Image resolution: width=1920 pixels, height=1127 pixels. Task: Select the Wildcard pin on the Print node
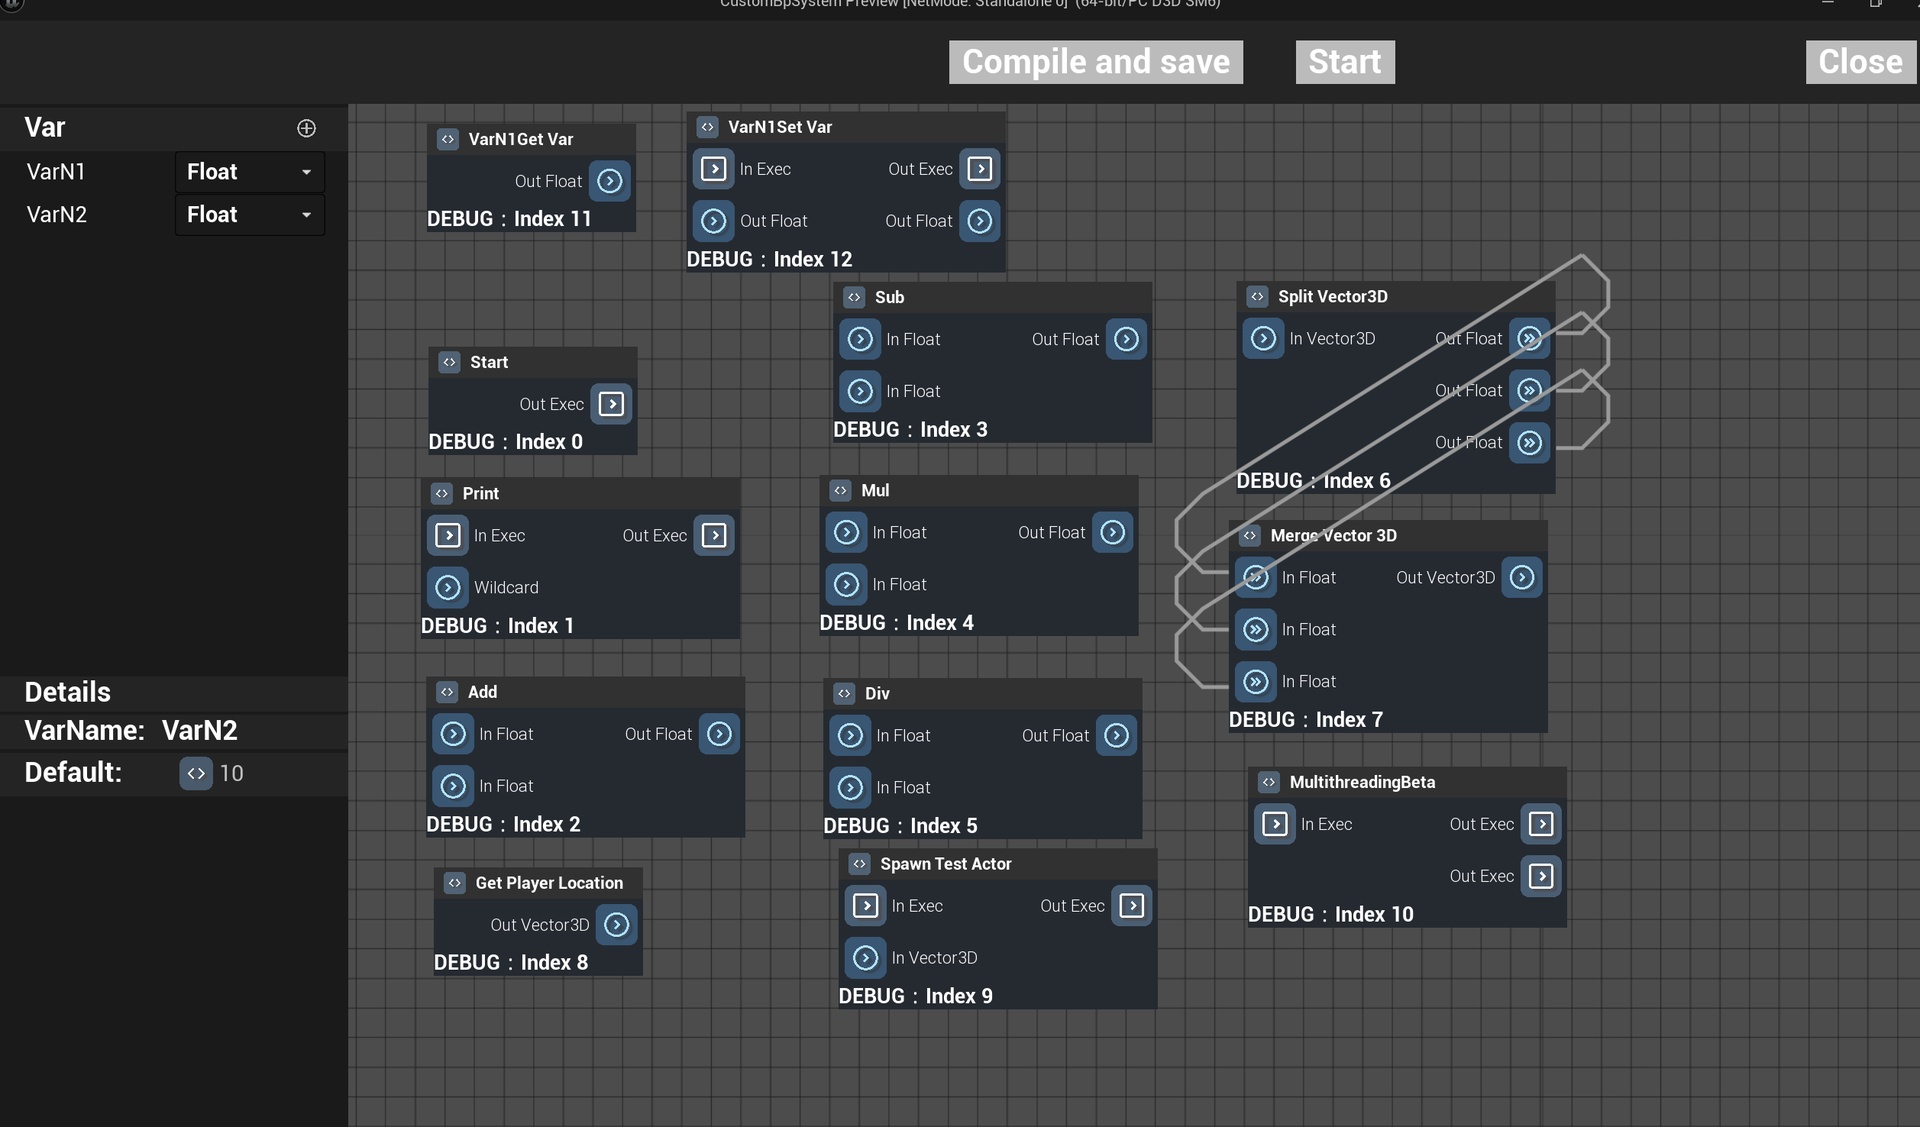point(447,587)
